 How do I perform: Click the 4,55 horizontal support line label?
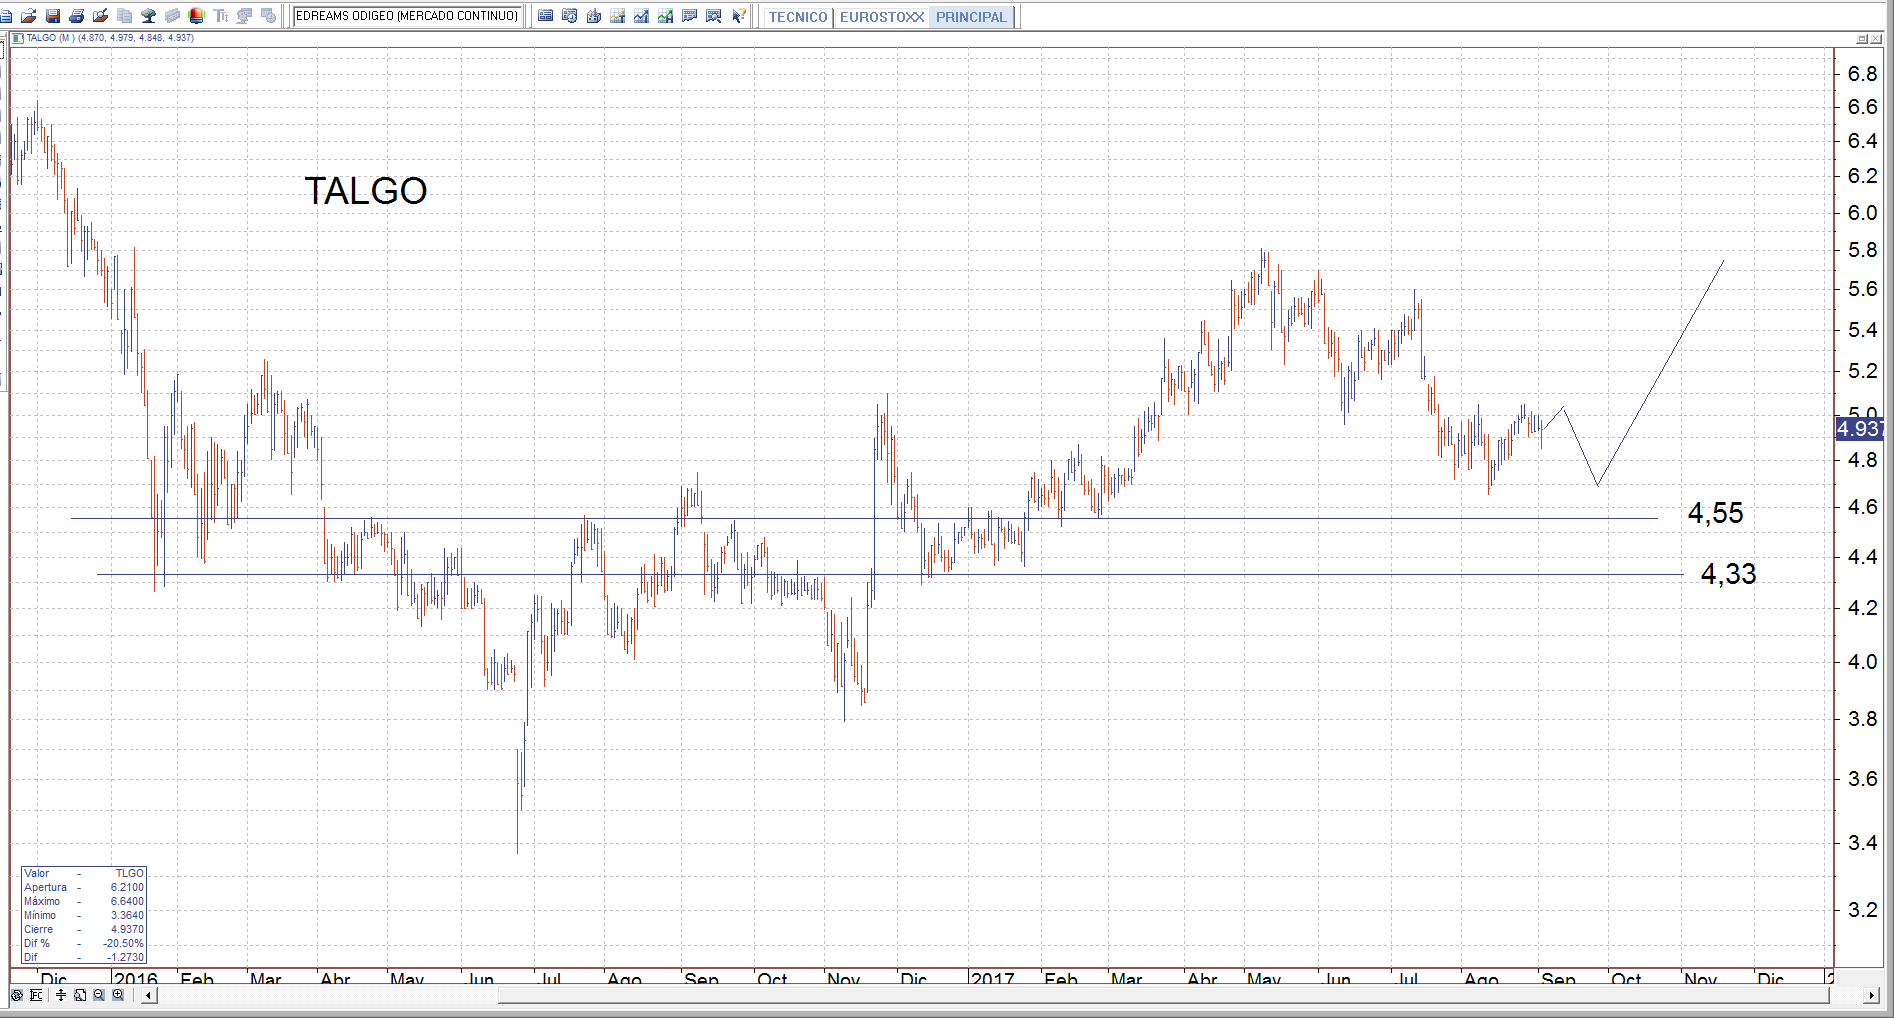coord(1715,513)
